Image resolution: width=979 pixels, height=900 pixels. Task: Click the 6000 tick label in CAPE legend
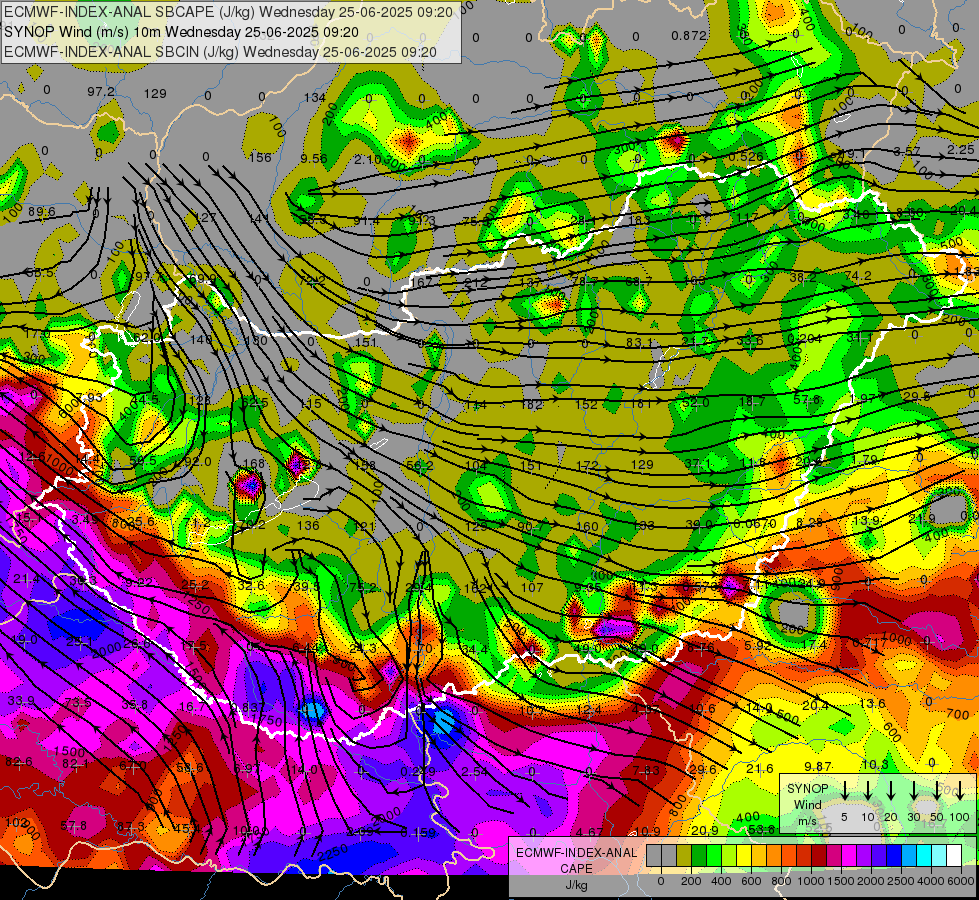pyautogui.click(x=960, y=881)
